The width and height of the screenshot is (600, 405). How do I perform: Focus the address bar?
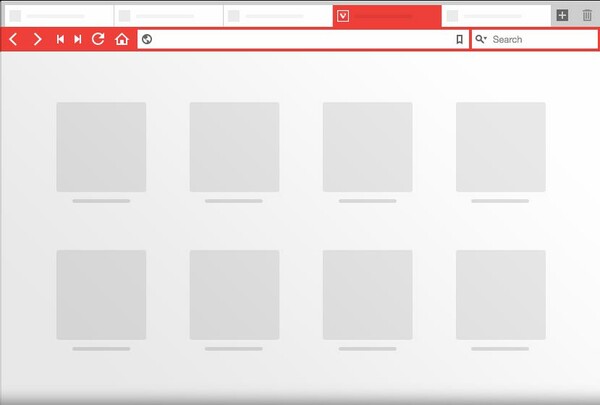click(303, 39)
